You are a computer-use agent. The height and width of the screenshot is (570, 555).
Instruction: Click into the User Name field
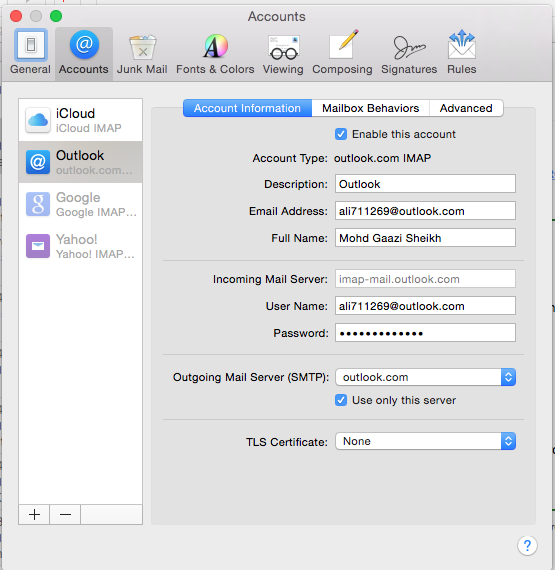coord(425,306)
